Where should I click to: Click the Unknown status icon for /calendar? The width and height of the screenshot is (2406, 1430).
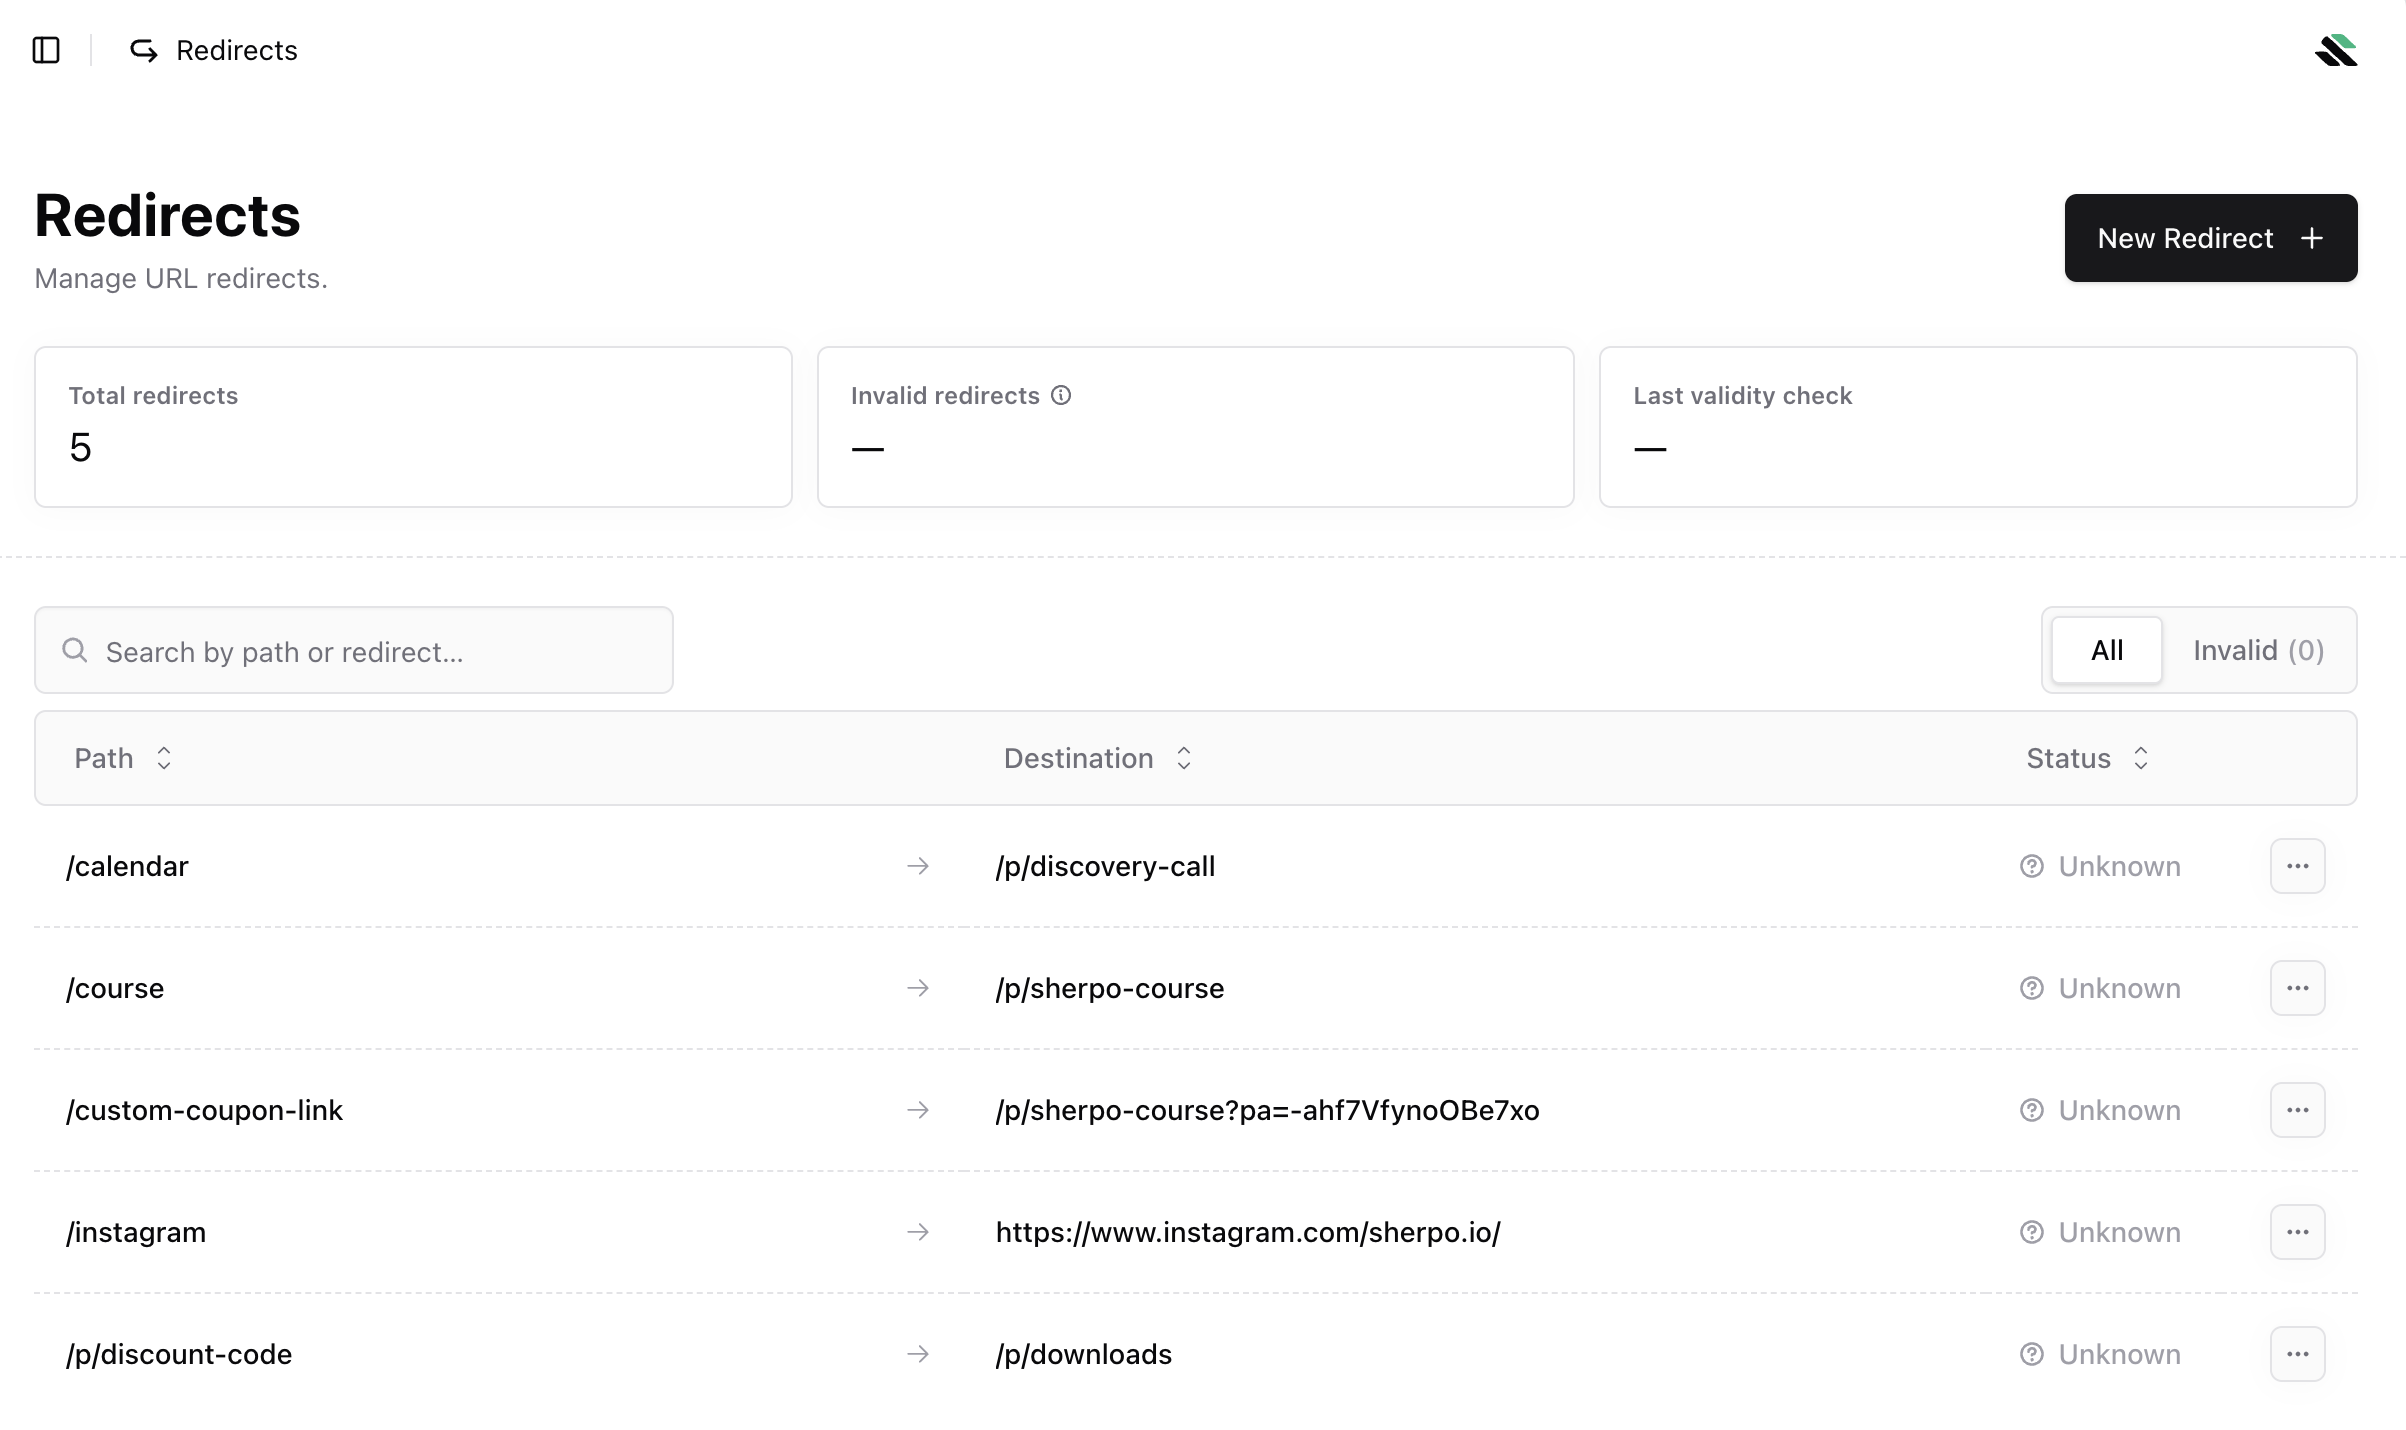pyautogui.click(x=2032, y=866)
